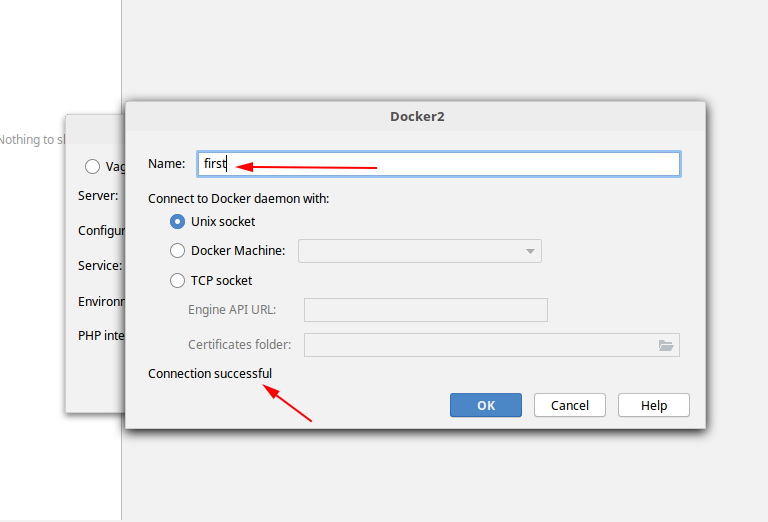Click the 'Connect to Docker daemon with:' label
Screen dimensions: 768x522
pos(239,199)
